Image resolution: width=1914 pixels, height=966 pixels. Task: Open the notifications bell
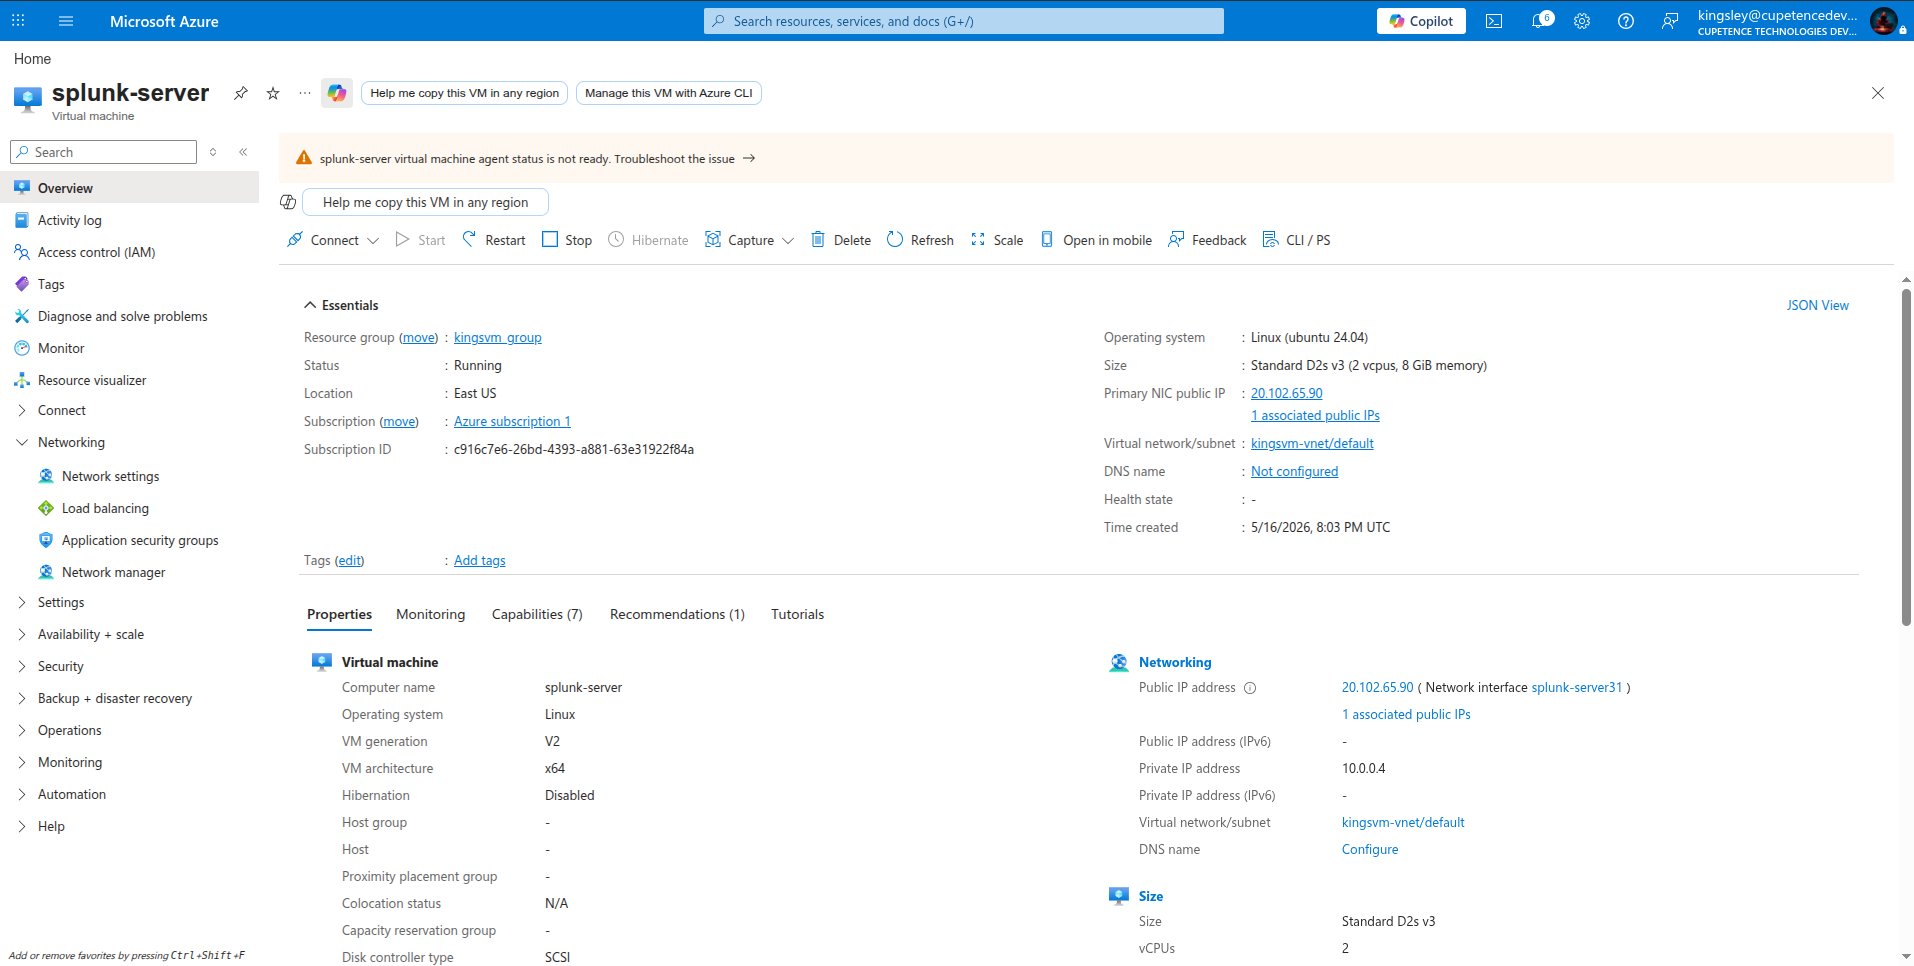[1541, 21]
